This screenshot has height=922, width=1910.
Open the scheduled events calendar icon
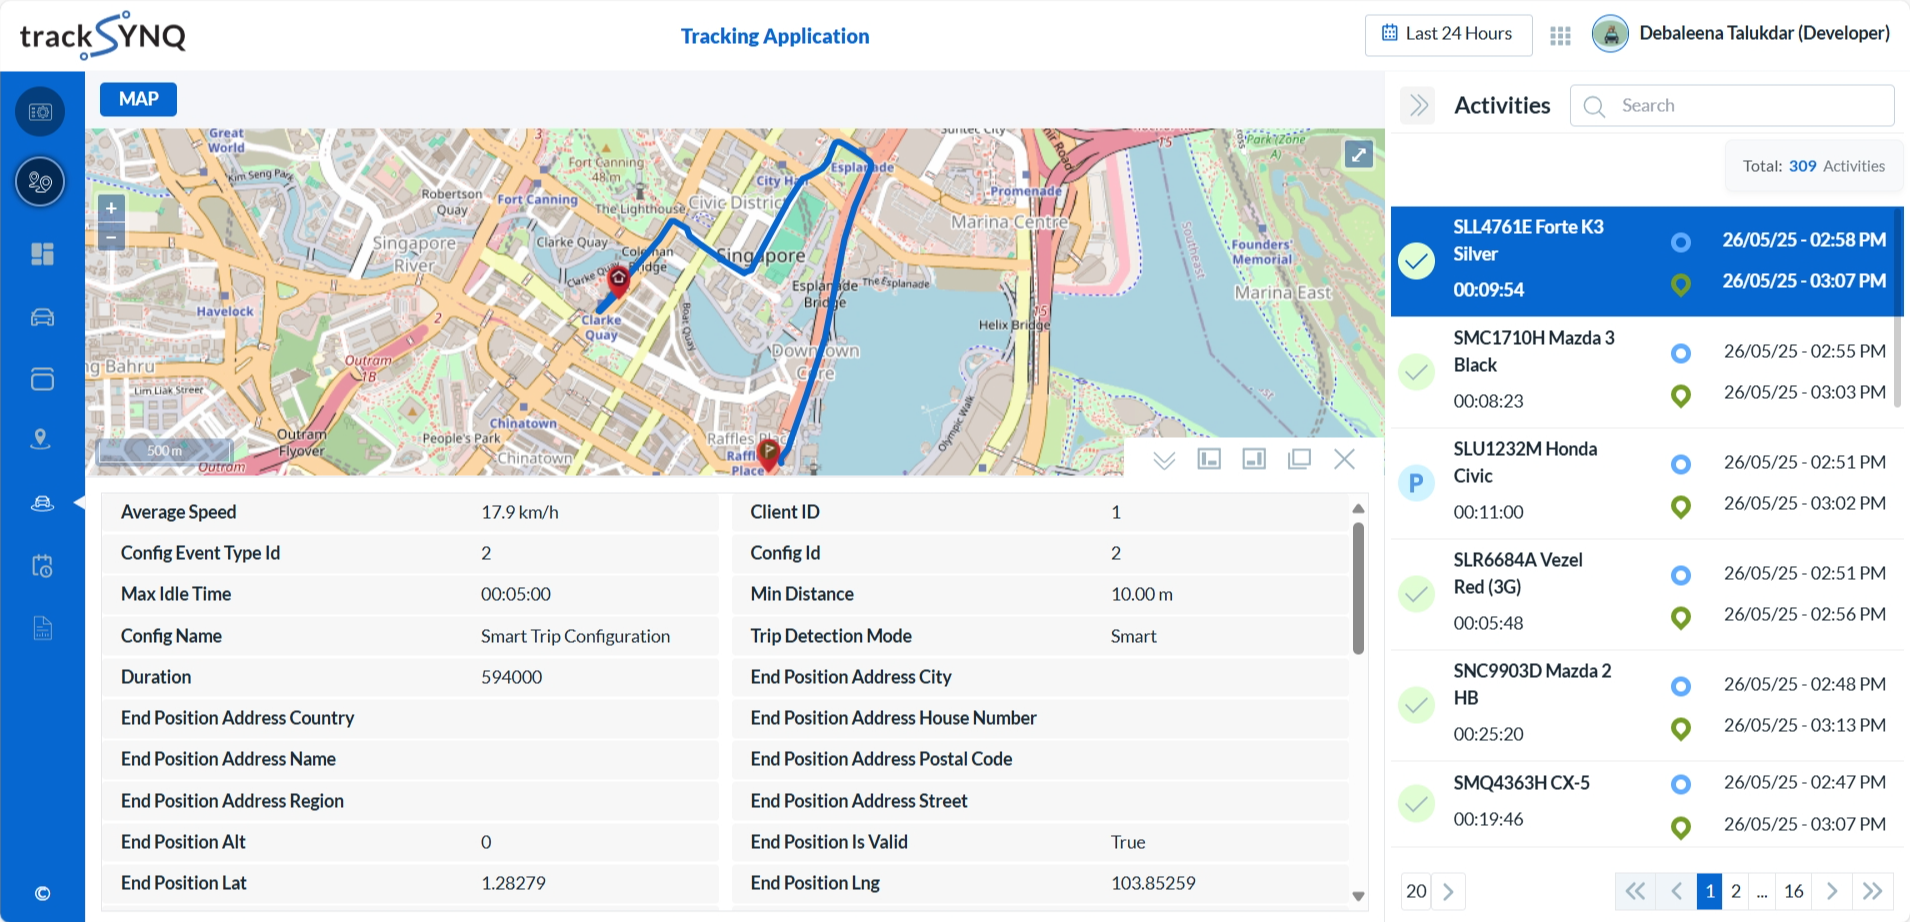click(x=40, y=565)
